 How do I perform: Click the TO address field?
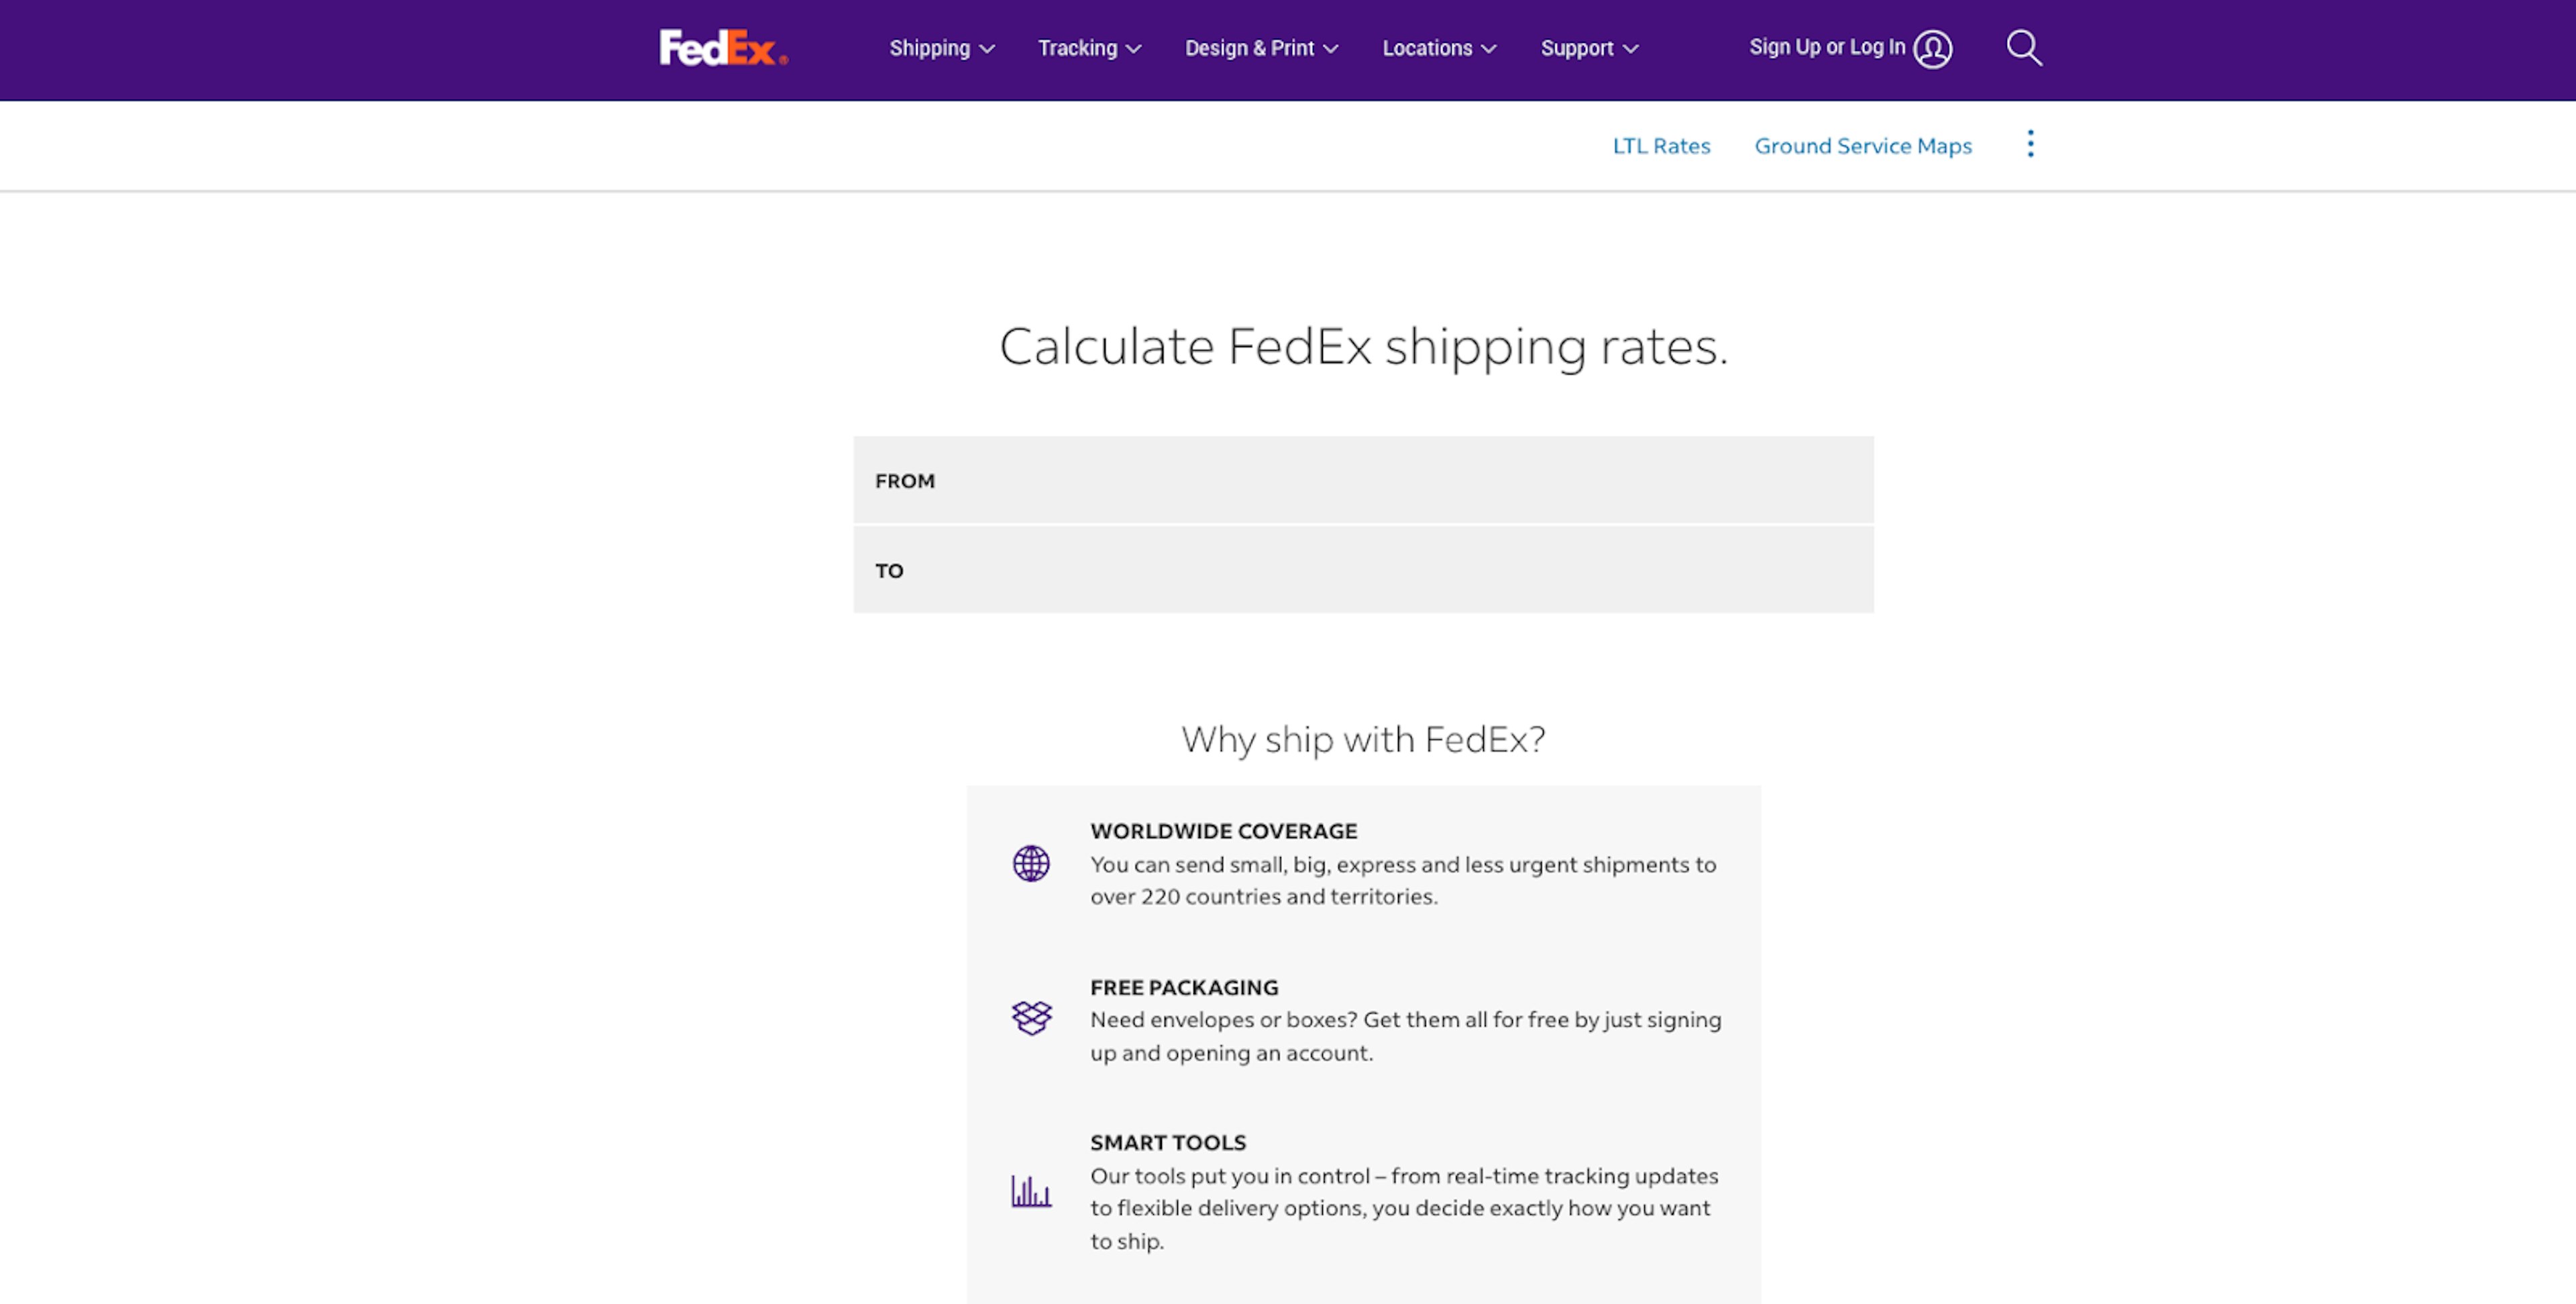pos(1363,570)
